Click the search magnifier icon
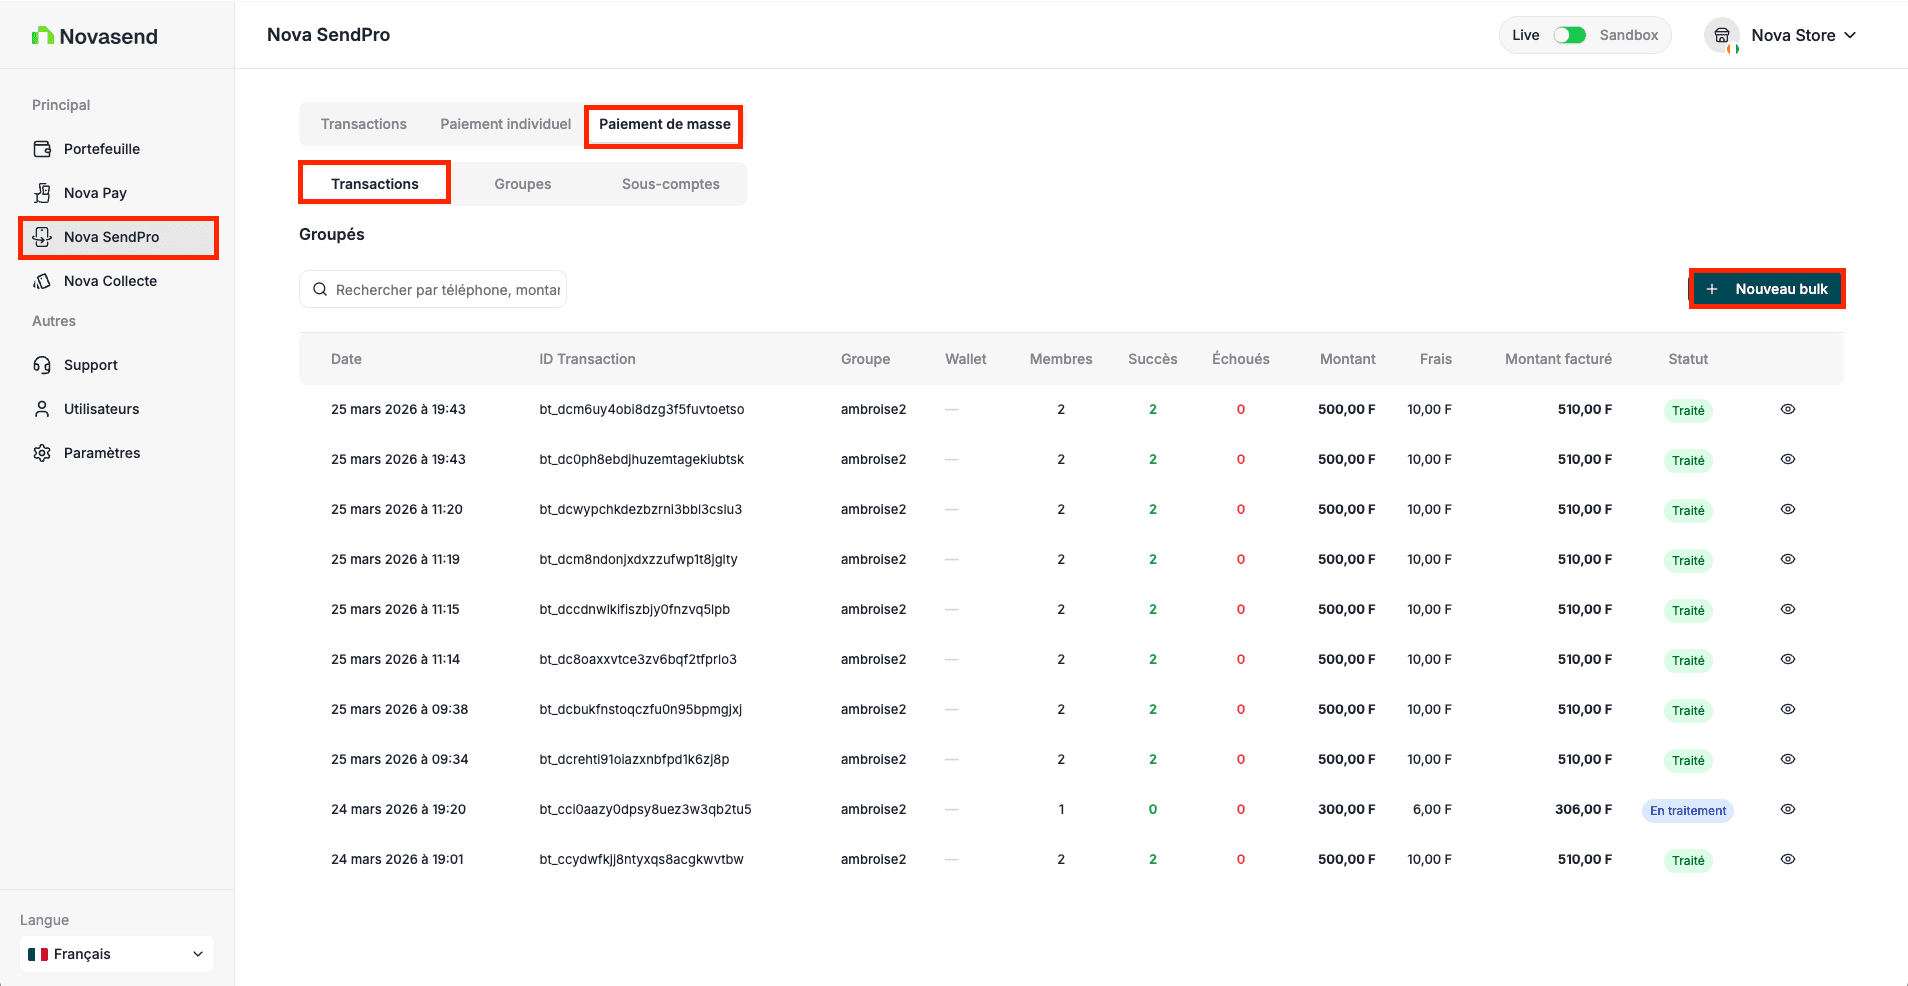Image resolution: width=1908 pixels, height=986 pixels. pos(320,289)
